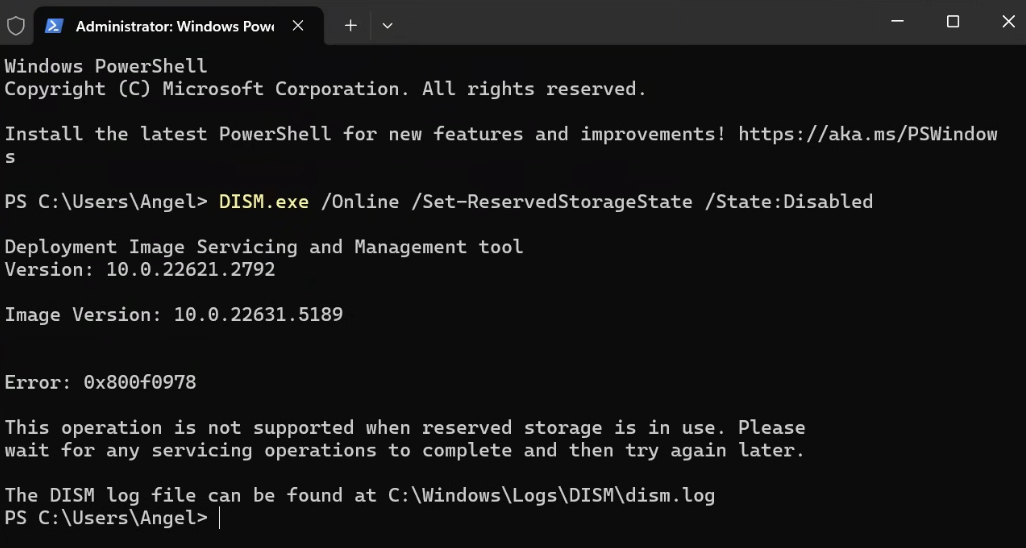Expand the new tab profile dropdown chevron
The image size is (1026, 548).
[388, 26]
